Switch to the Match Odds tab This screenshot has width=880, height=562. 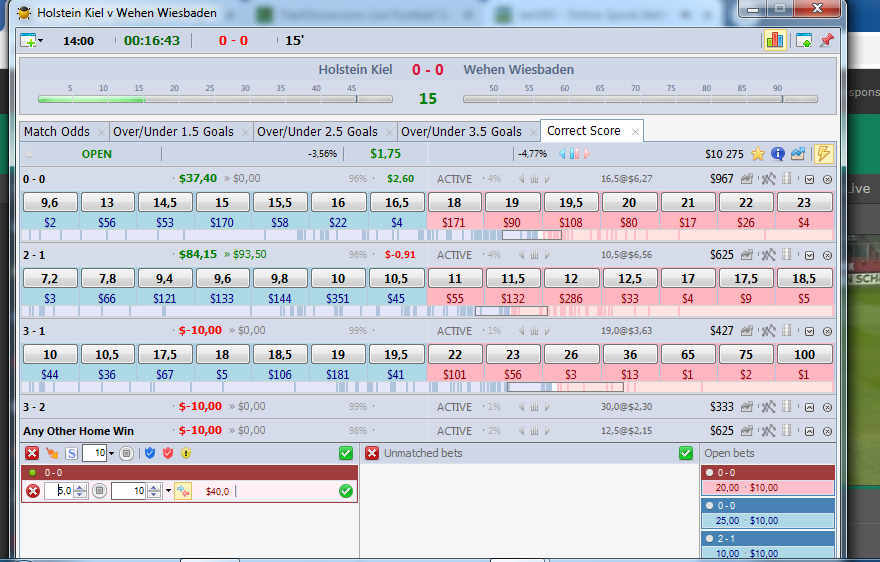(57, 131)
